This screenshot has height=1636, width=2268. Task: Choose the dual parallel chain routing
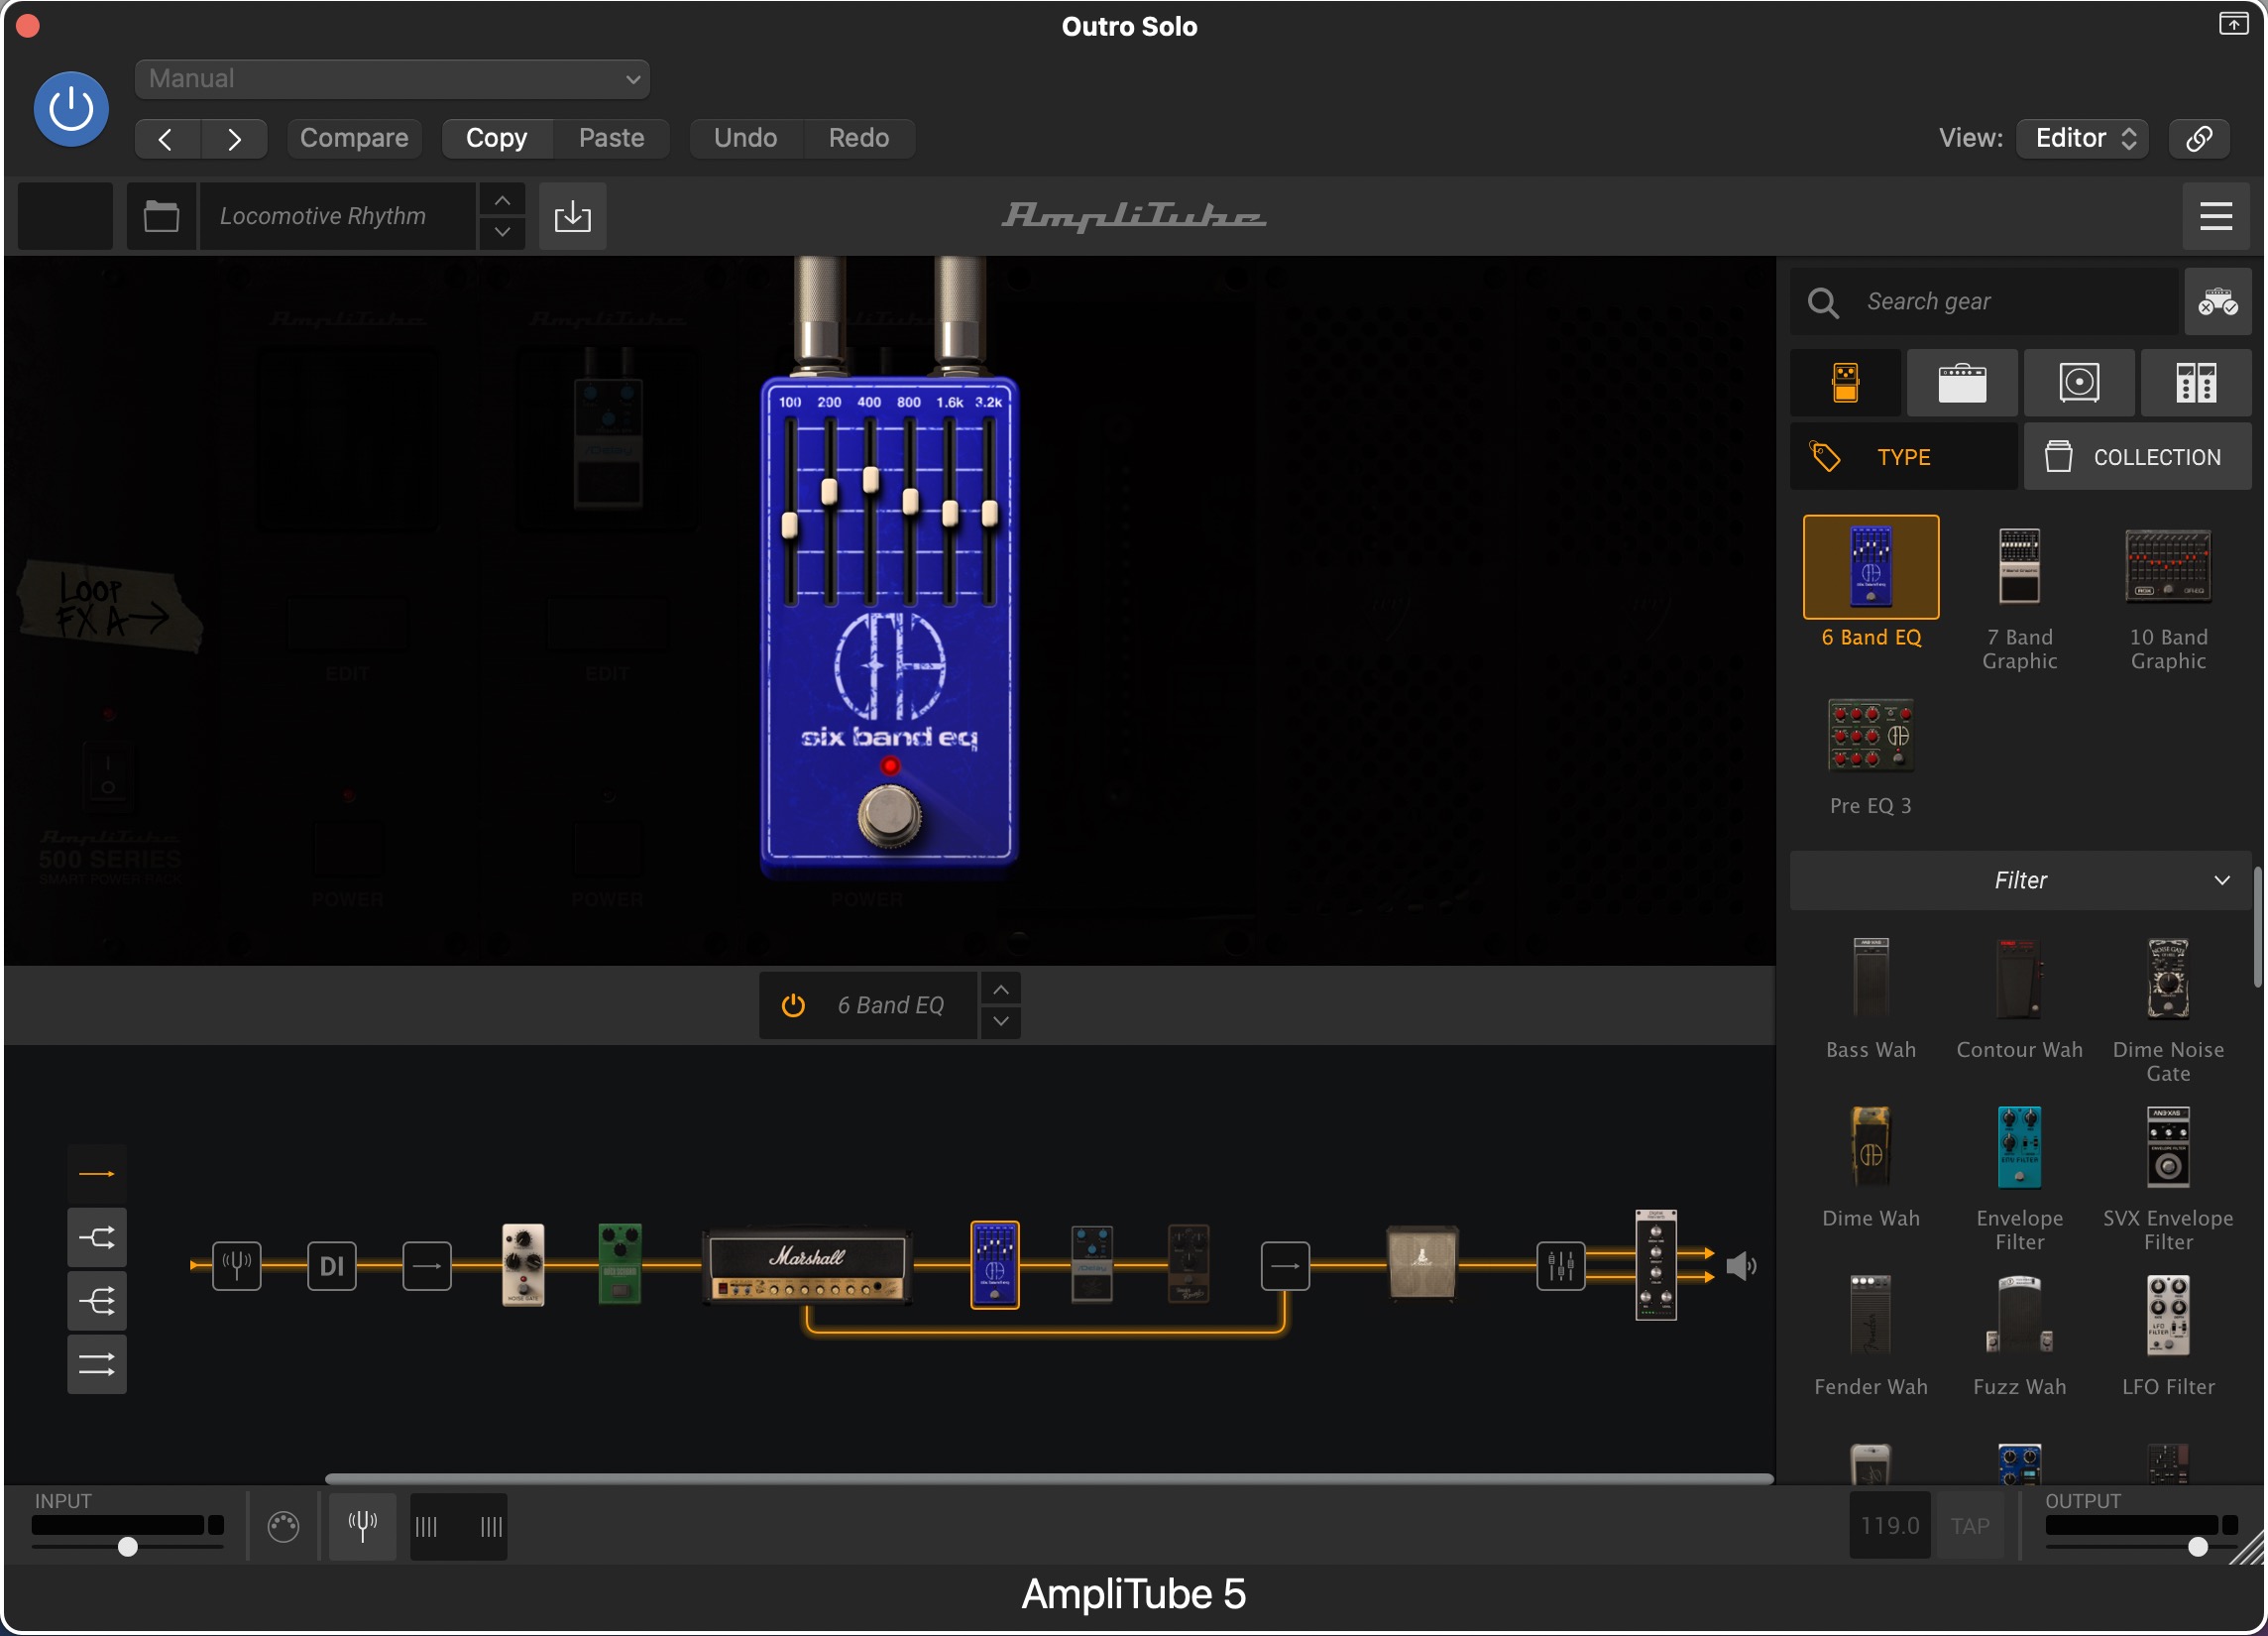(x=97, y=1364)
